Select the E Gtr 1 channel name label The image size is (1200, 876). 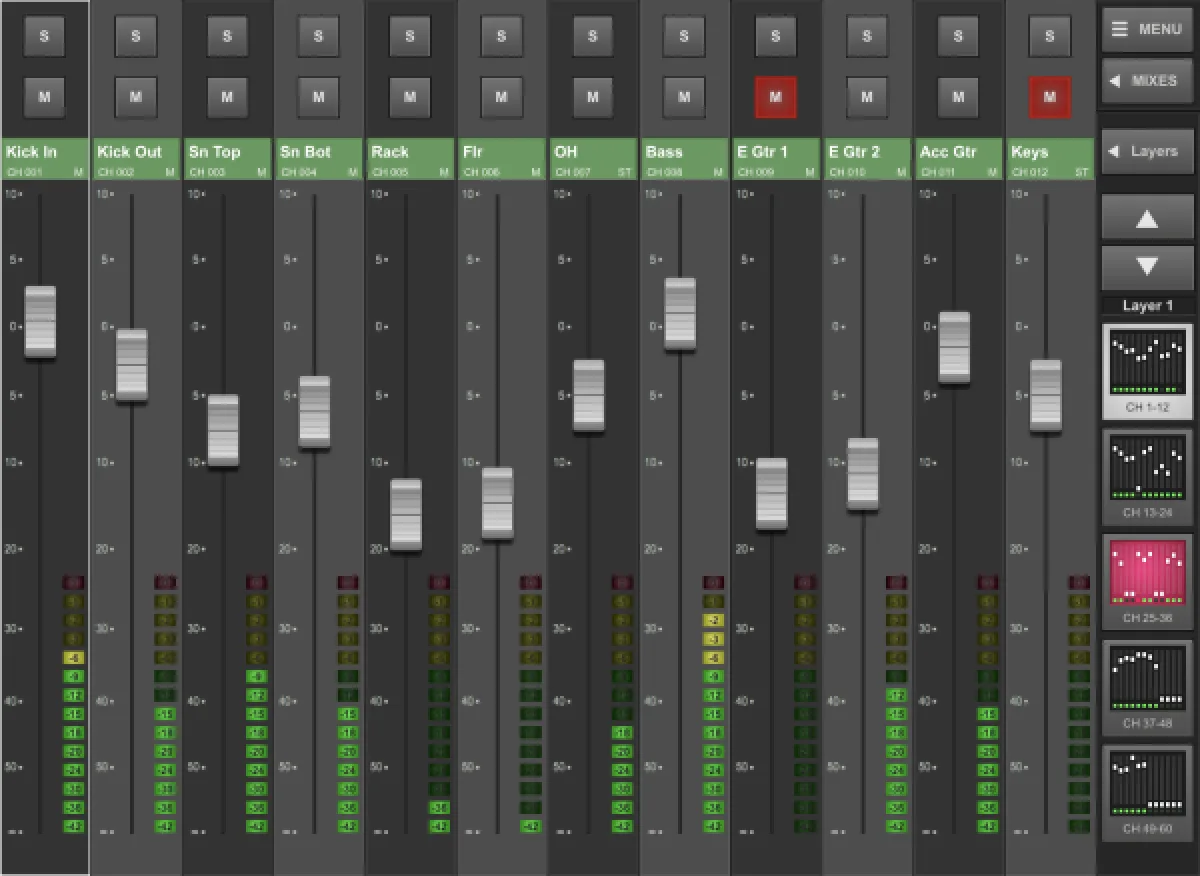pos(776,159)
